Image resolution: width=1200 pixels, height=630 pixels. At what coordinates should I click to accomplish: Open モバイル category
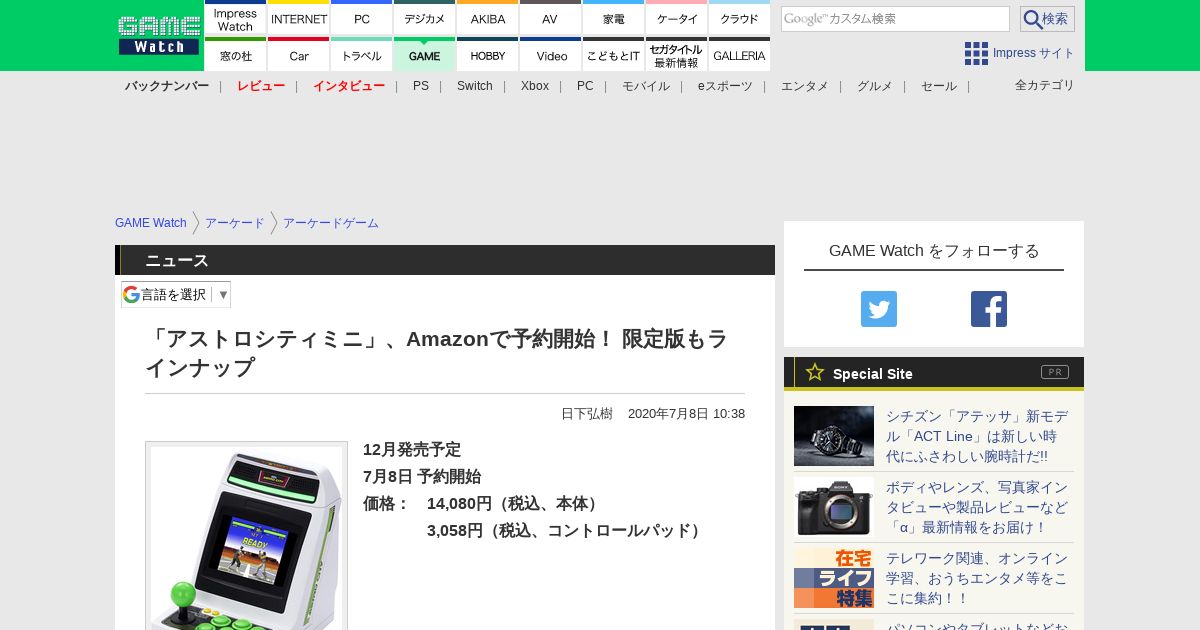646,86
